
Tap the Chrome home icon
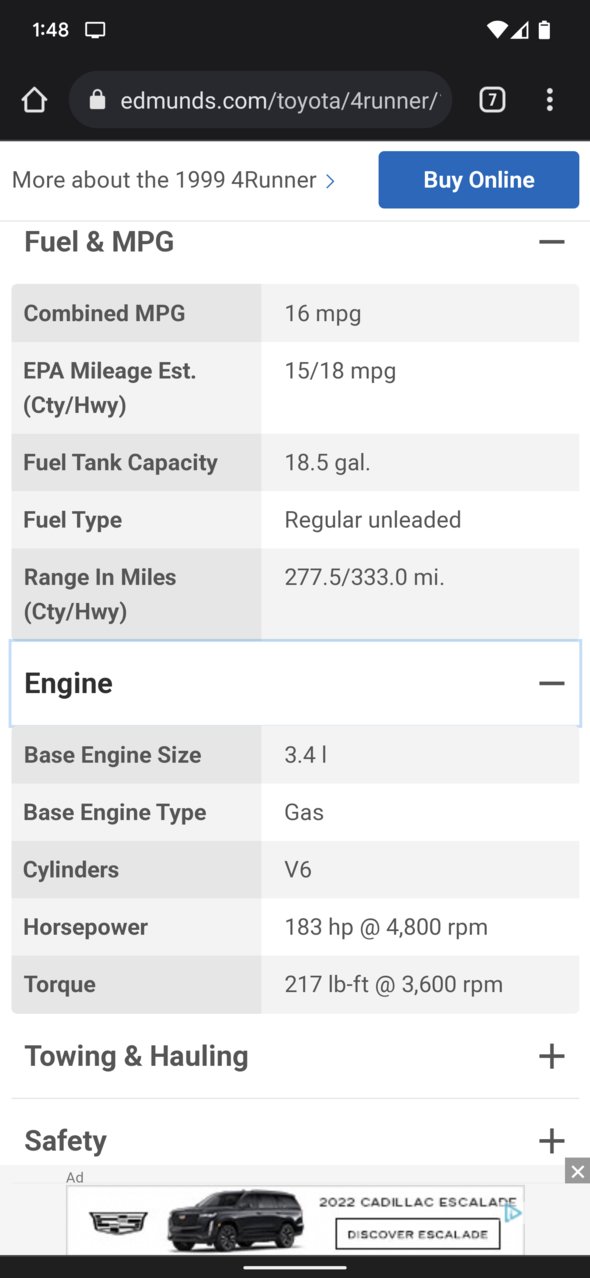coord(34,100)
